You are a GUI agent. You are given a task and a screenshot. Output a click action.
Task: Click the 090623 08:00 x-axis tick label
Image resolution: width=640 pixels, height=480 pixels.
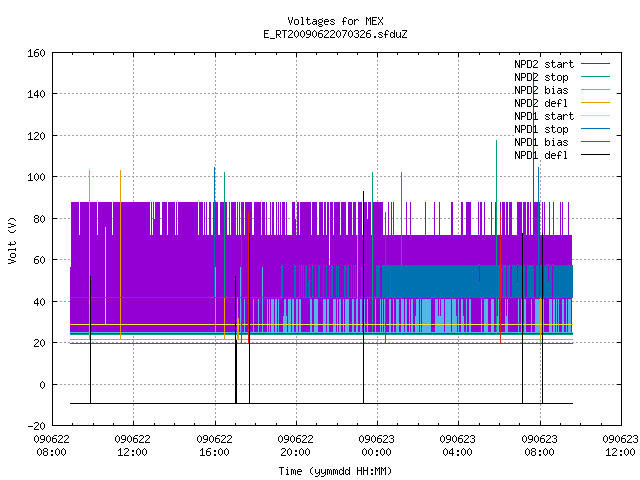pos(539,446)
